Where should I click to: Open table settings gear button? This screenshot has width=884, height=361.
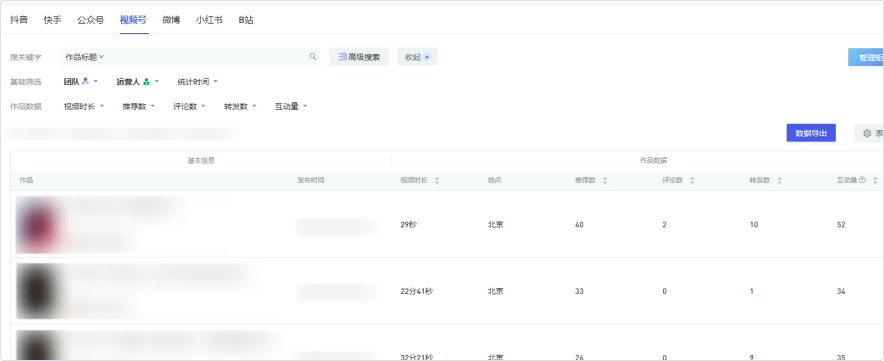[869, 133]
